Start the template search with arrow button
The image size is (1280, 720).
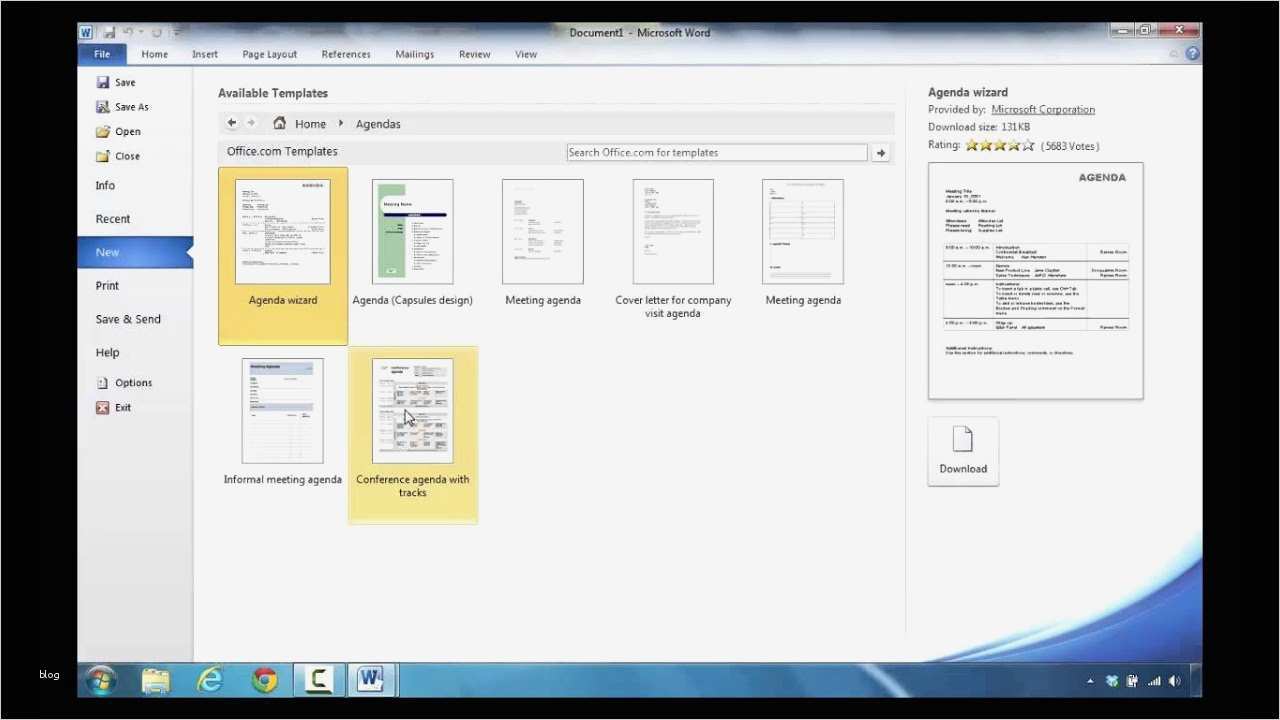click(880, 153)
